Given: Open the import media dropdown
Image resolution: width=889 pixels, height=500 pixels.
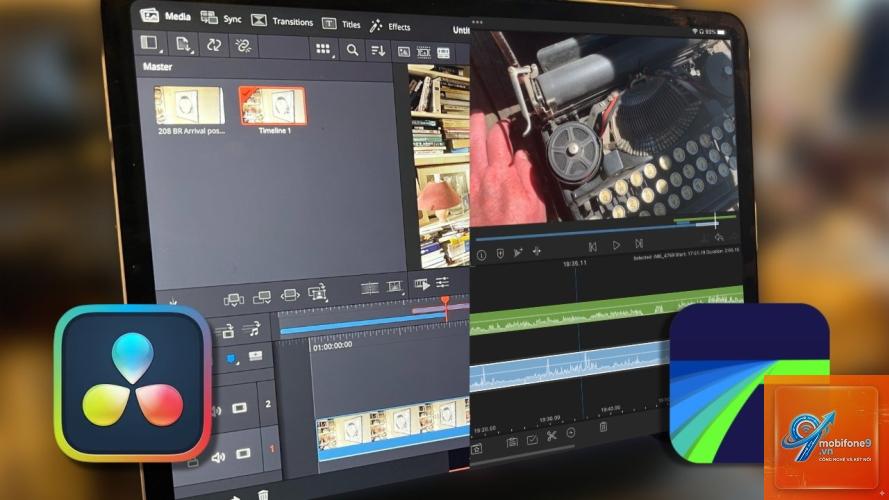Looking at the screenshot, I should 184,44.
